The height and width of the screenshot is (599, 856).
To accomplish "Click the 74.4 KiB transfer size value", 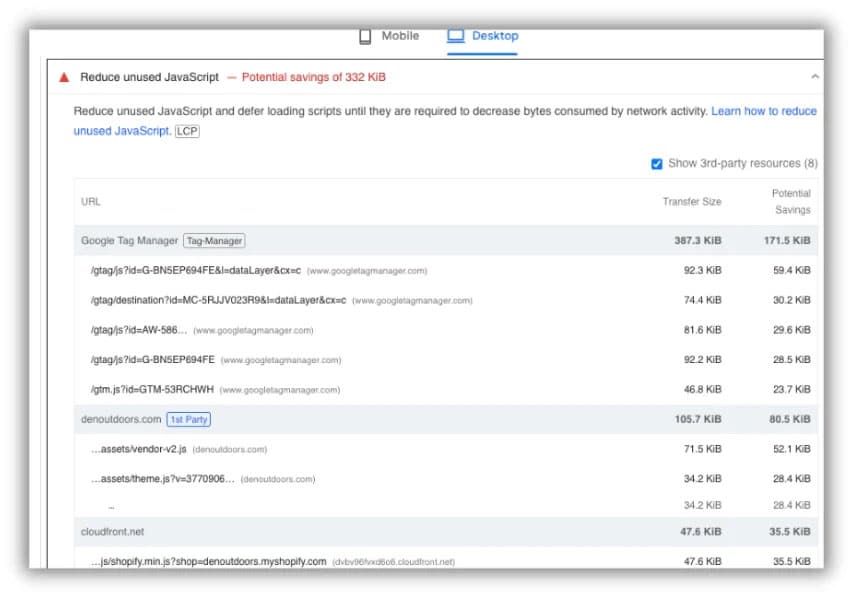I will coord(703,300).
